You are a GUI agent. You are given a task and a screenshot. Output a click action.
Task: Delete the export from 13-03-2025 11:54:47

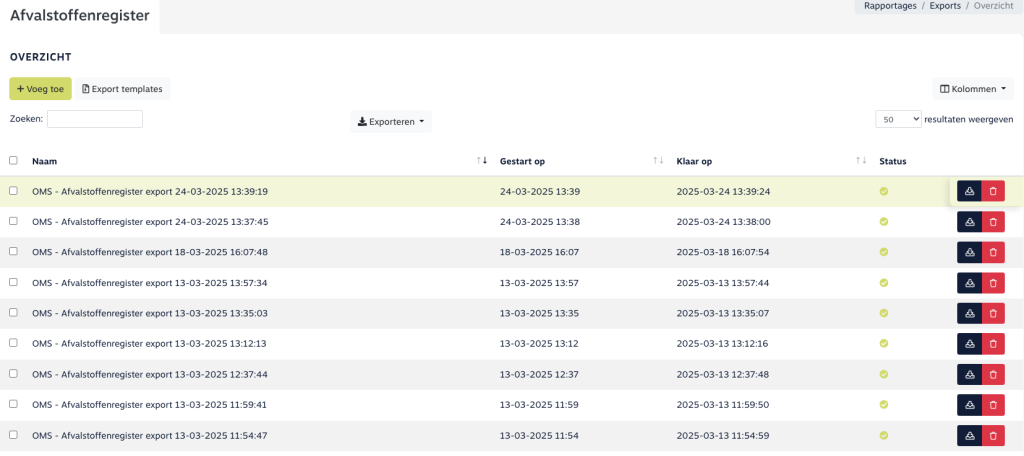pyautogui.click(x=993, y=436)
